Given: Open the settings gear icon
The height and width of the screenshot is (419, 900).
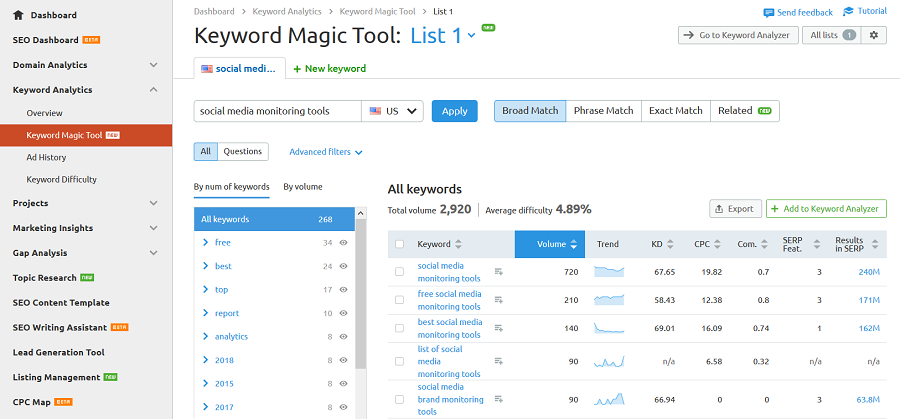Looking at the screenshot, I should [x=874, y=35].
